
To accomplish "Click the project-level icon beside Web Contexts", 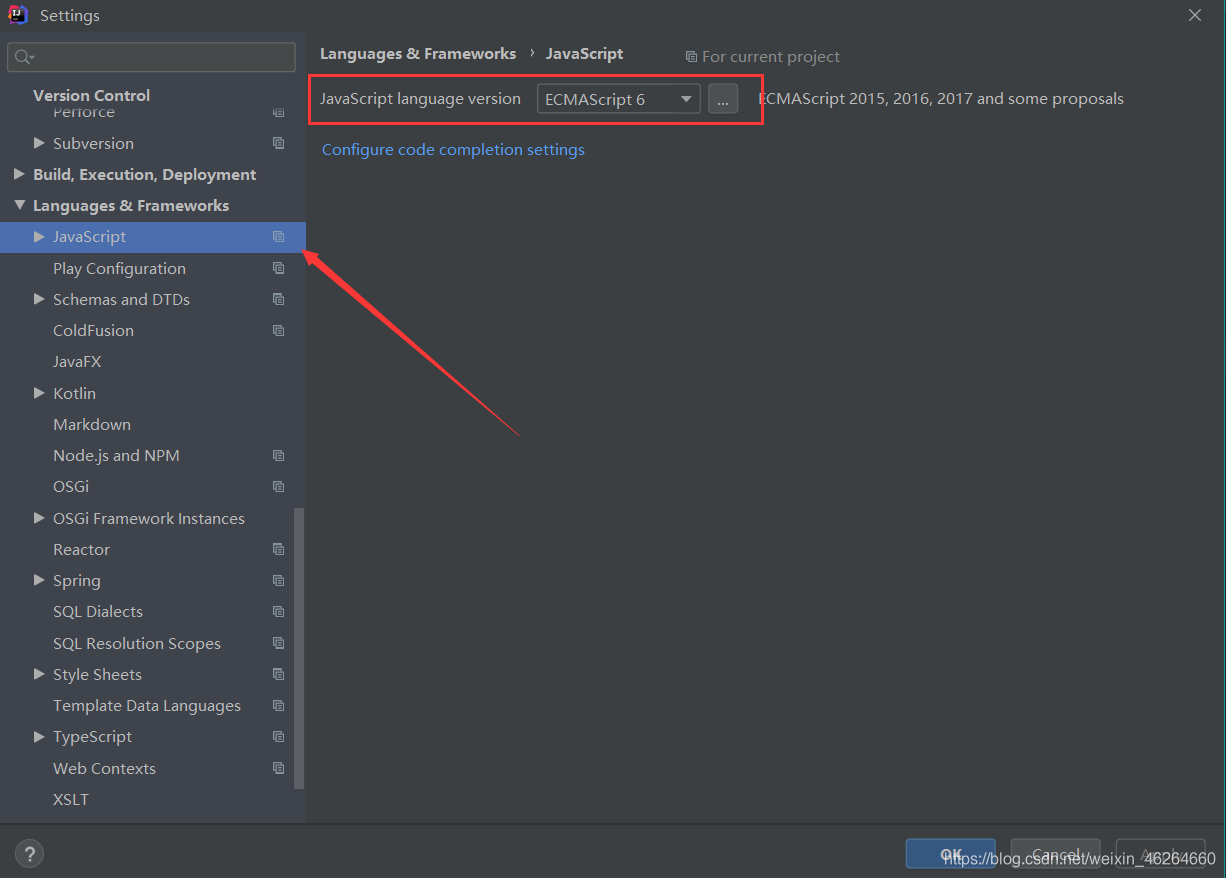I will 279,768.
